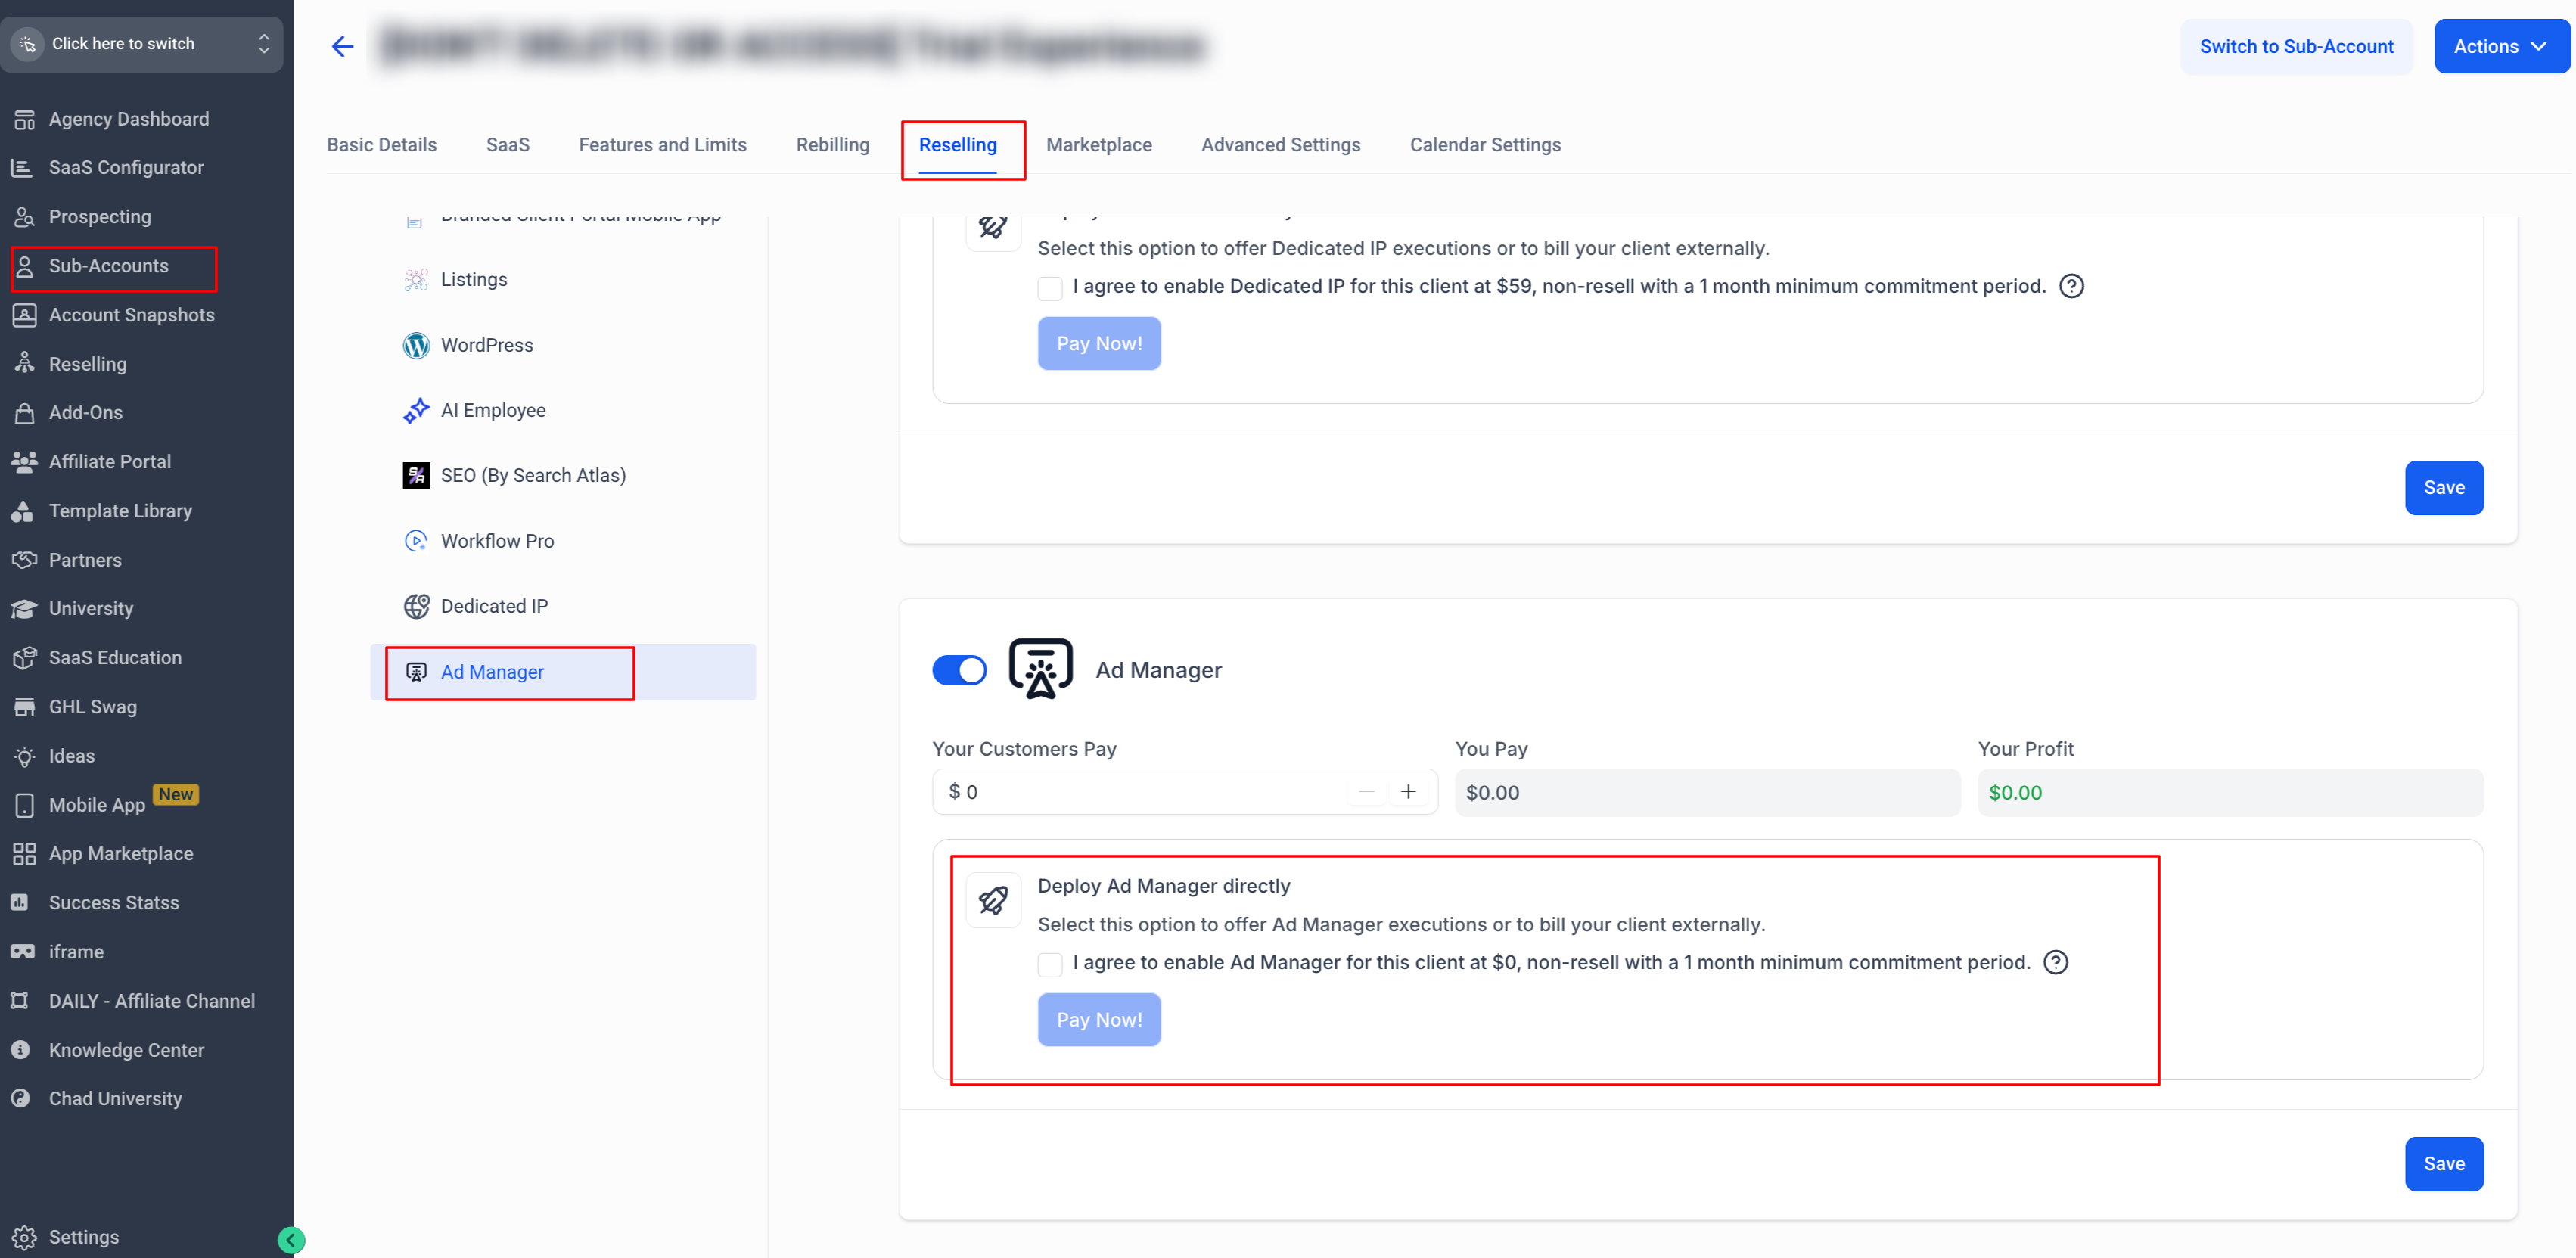
Task: Click the back arrow icon
Action: point(342,46)
